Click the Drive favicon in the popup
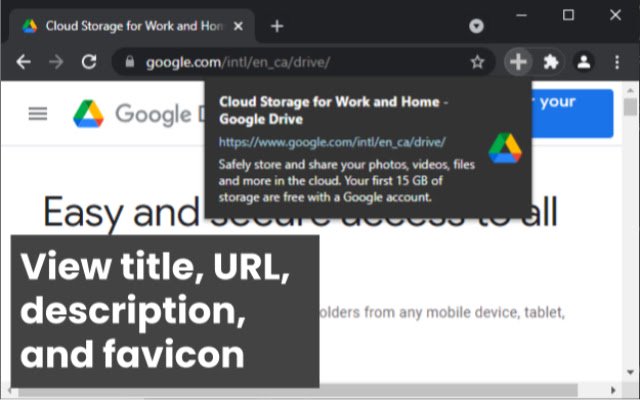This screenshot has width=640, height=400. click(x=505, y=148)
